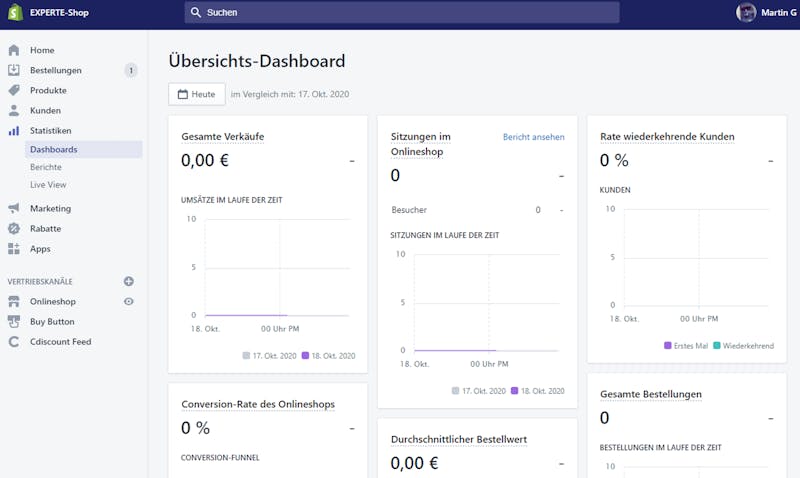
Task: Click gray 17. Okt. 2020 swatch in sales legend
Action: click(246, 356)
